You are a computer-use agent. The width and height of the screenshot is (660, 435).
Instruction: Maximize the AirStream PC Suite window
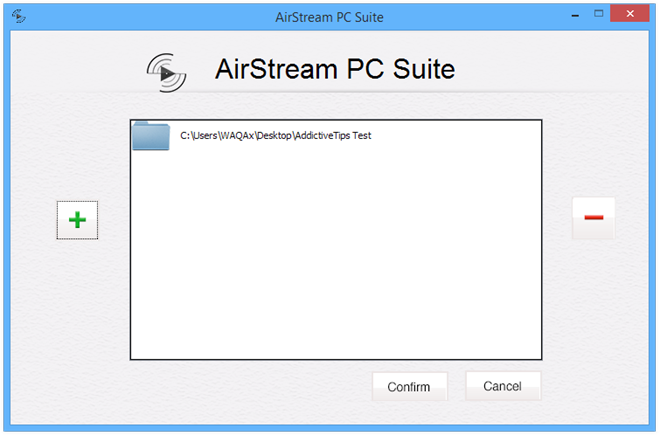pyautogui.click(x=598, y=14)
